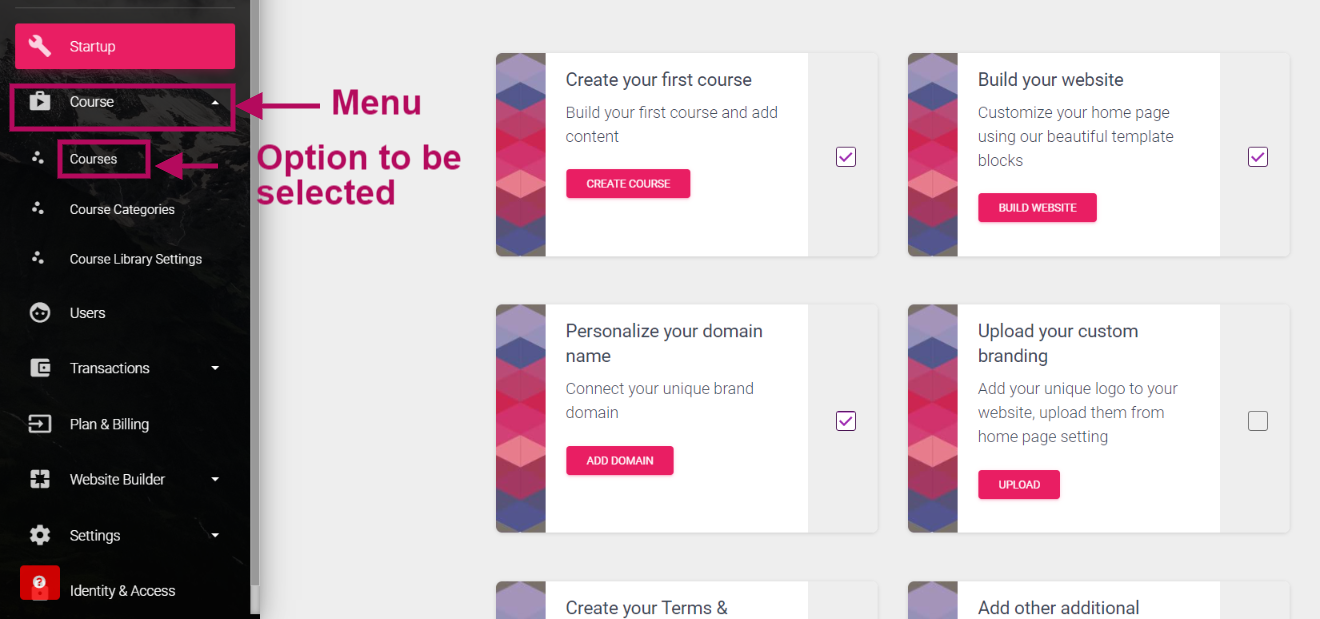Screen dimensions: 1320x619
Task: Open Course Categories menu item
Action: pyautogui.click(x=122, y=209)
